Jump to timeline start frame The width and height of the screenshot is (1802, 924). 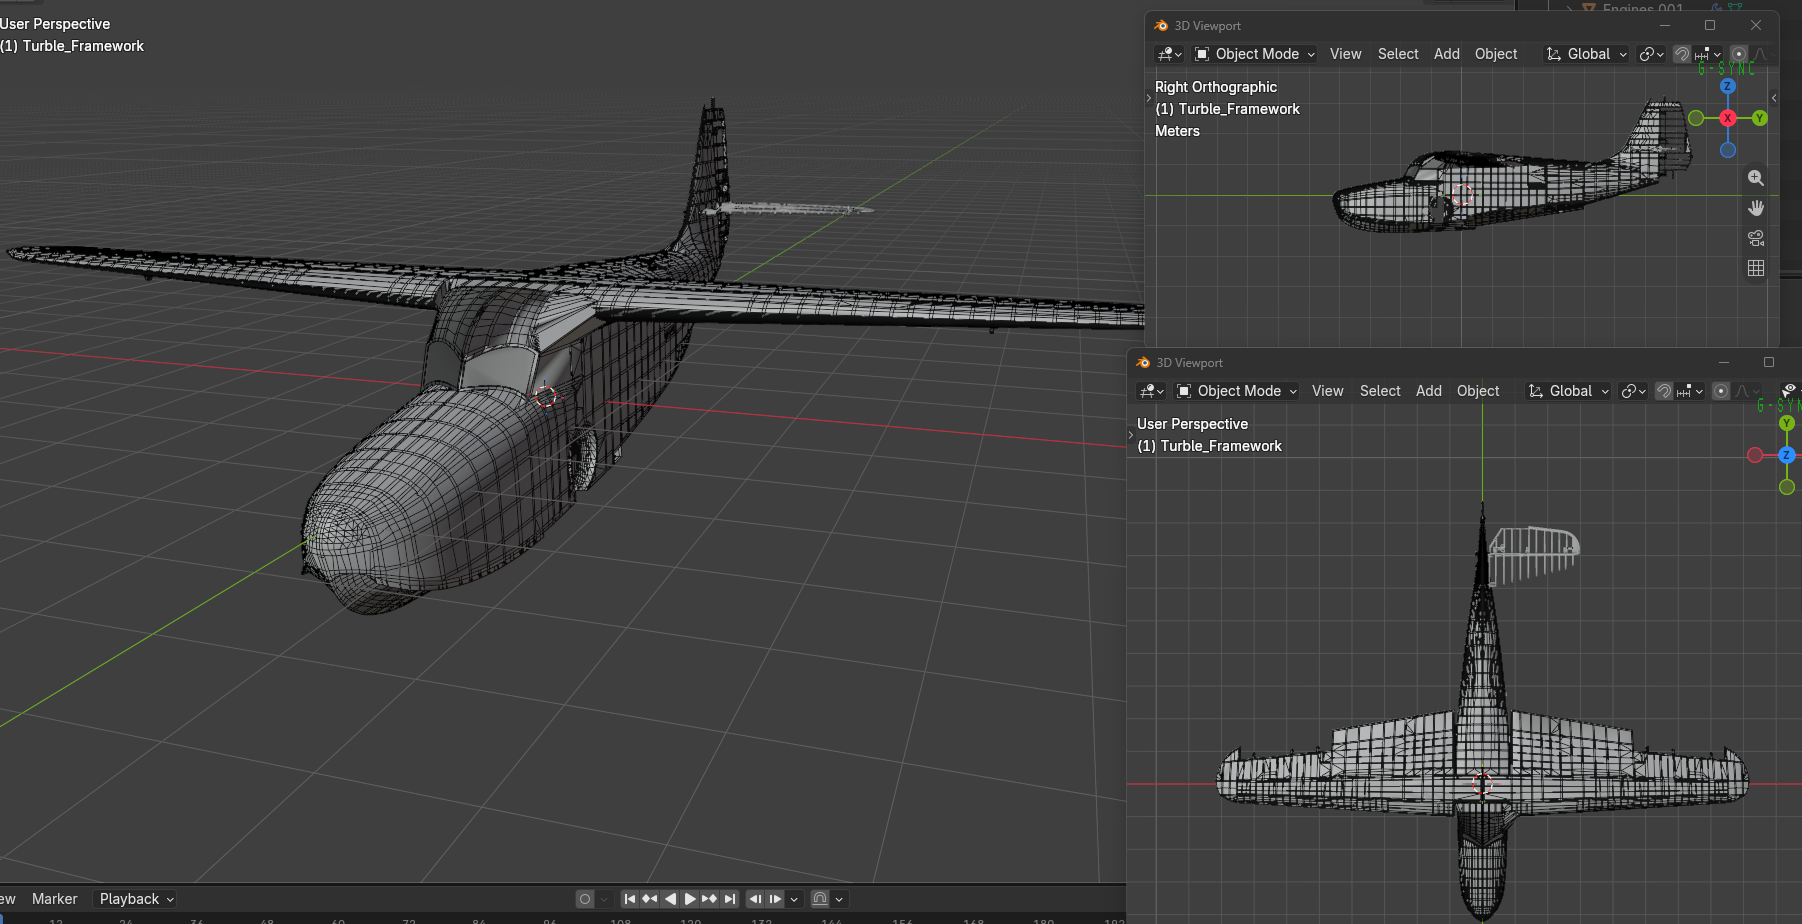629,899
